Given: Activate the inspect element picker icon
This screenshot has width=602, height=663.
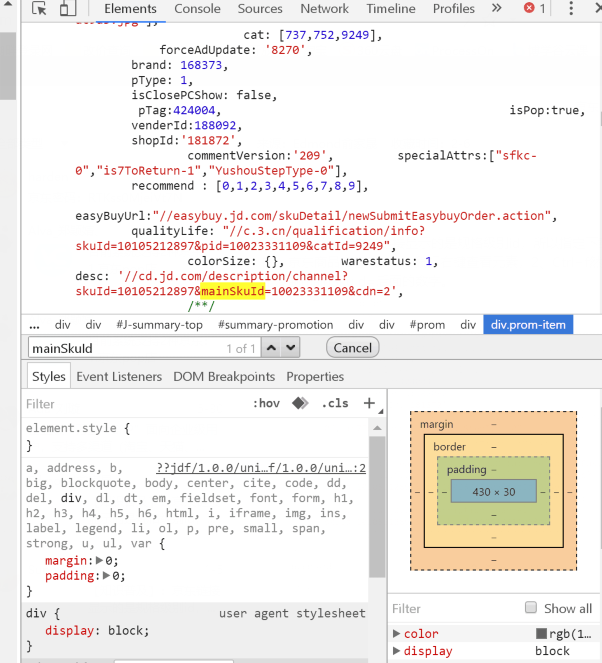Looking at the screenshot, I should [39, 8].
